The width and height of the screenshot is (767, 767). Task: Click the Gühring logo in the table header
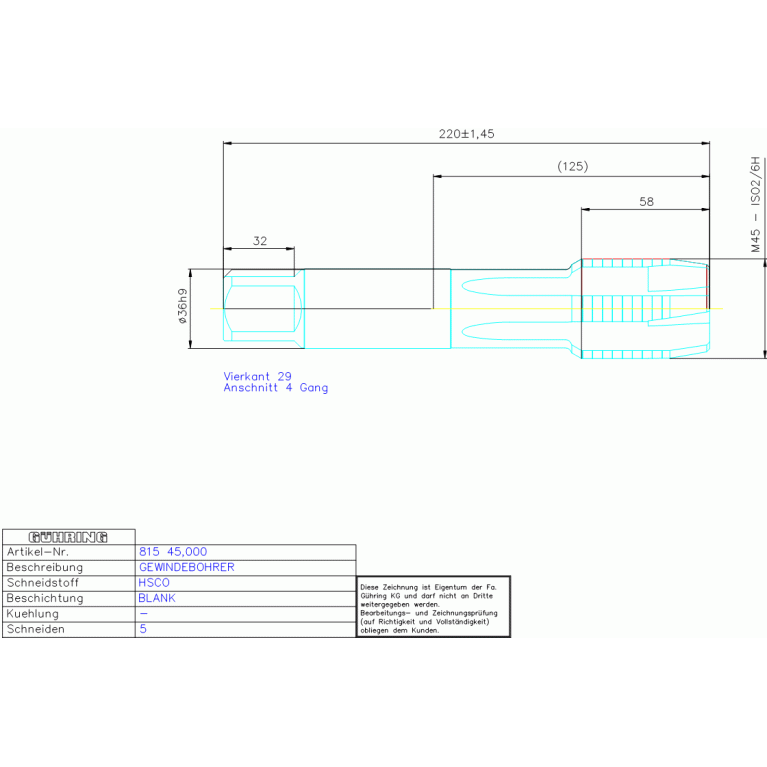(x=68, y=537)
